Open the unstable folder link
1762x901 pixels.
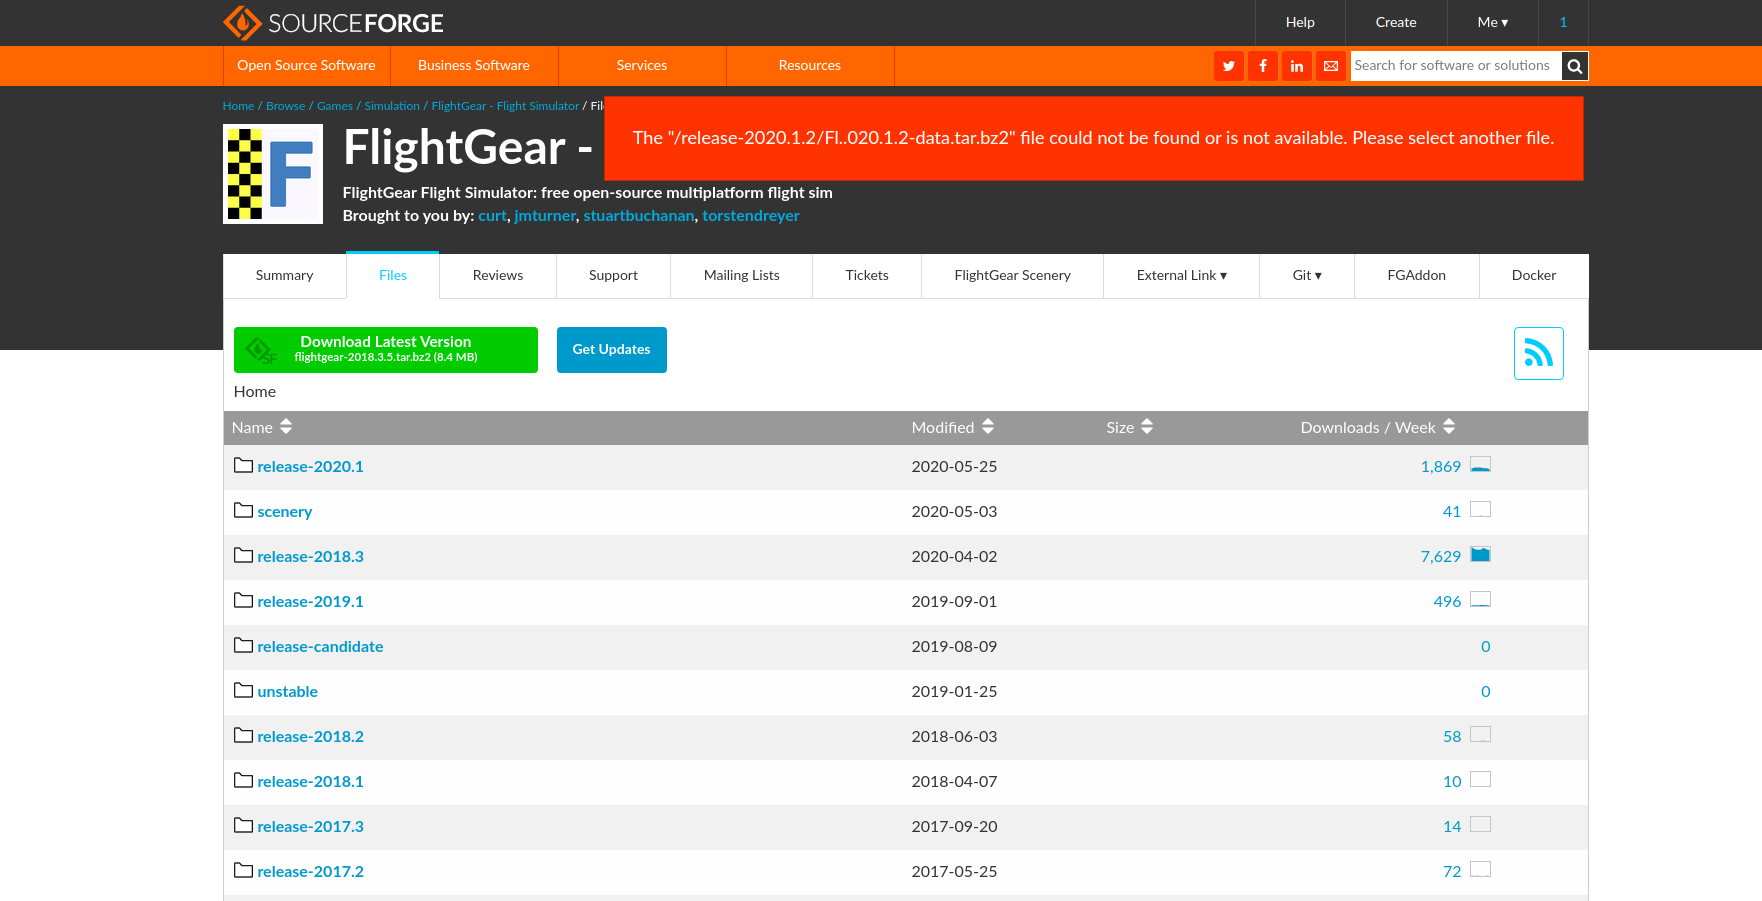tap(287, 692)
